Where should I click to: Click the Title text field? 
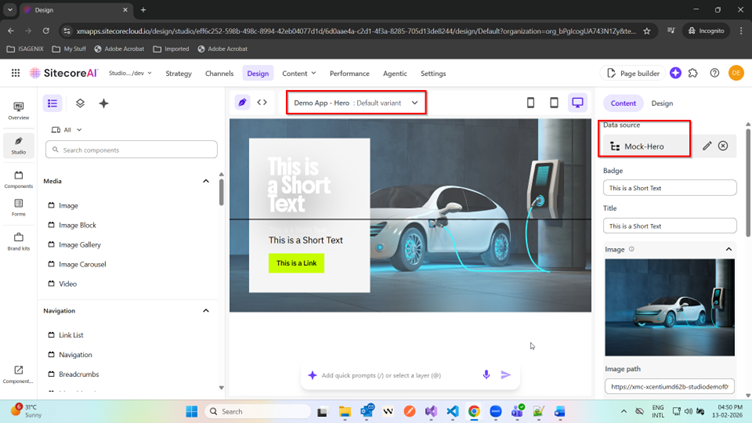click(670, 226)
